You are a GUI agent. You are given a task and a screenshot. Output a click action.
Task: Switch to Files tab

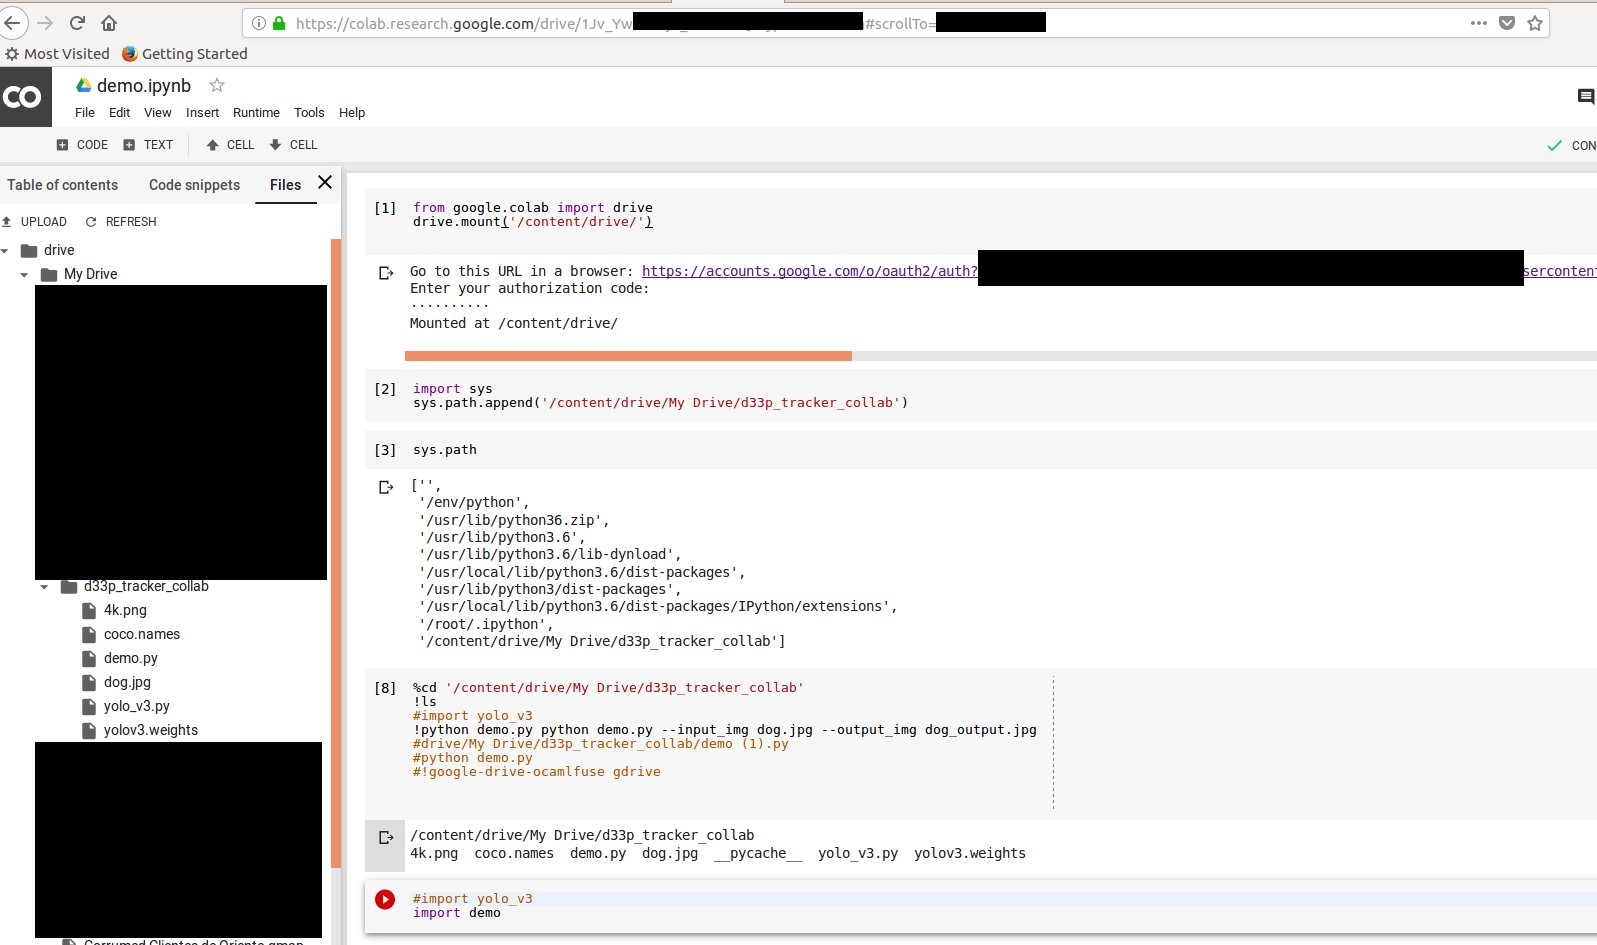pos(285,185)
